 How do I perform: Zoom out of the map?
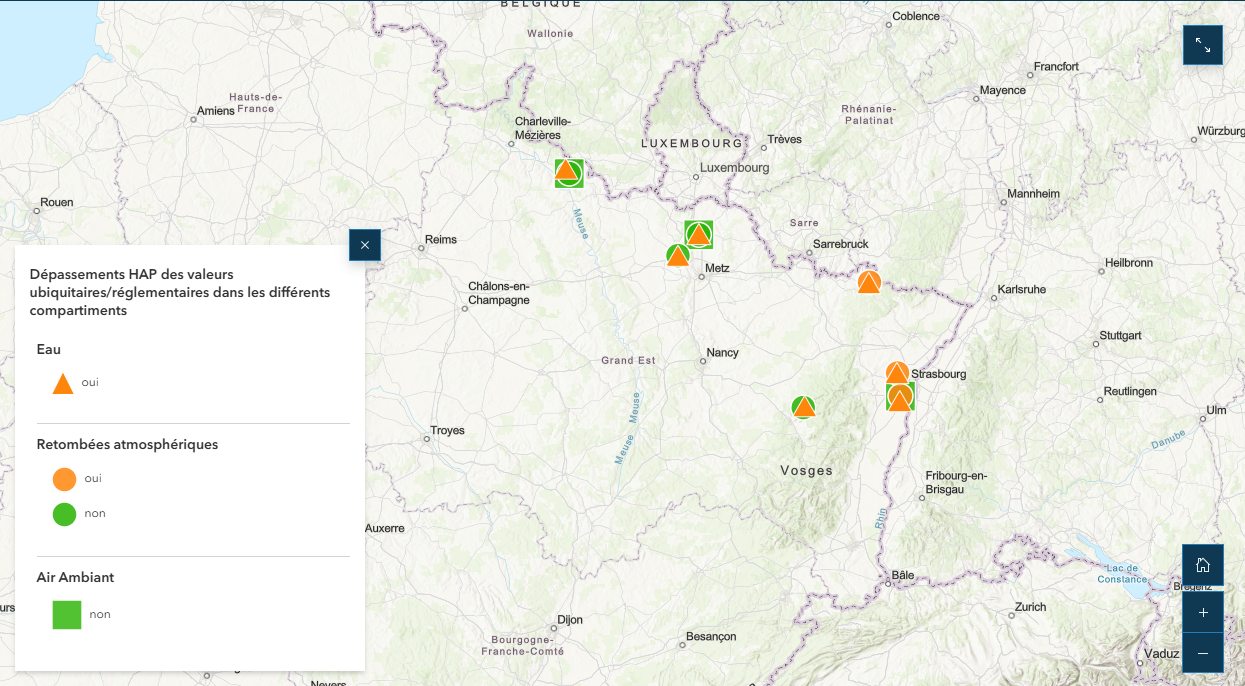pyautogui.click(x=1202, y=653)
